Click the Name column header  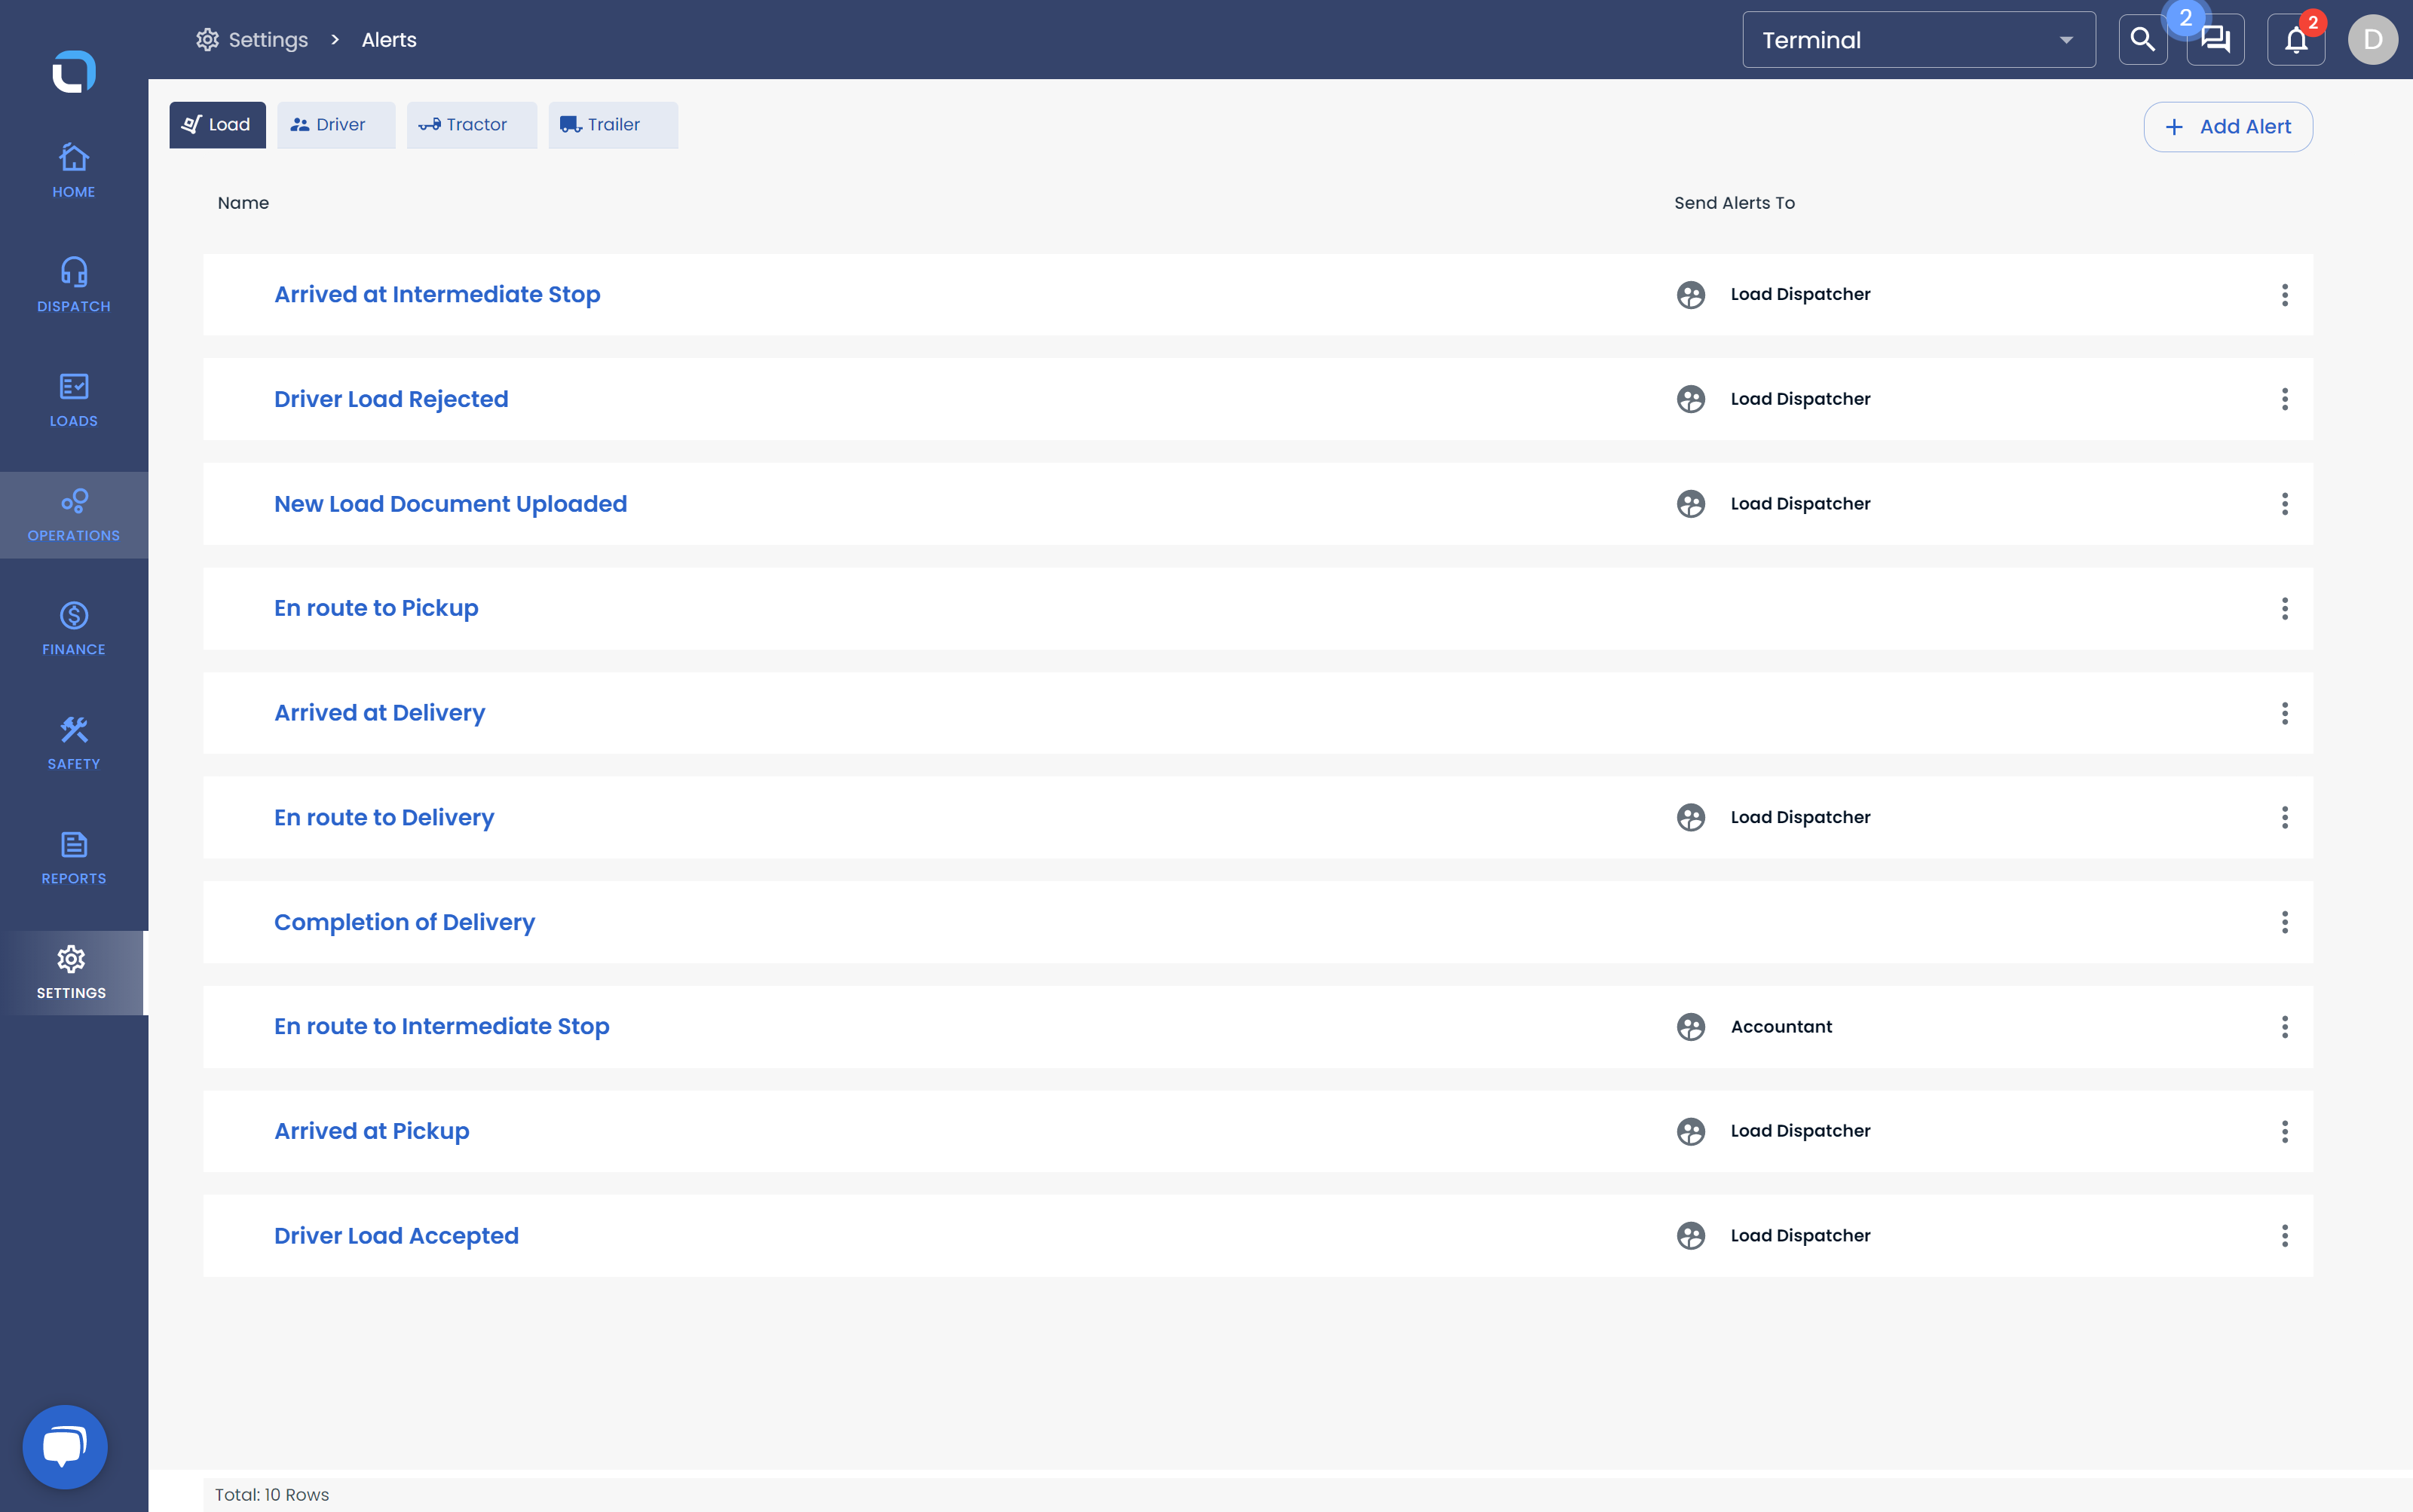point(243,203)
